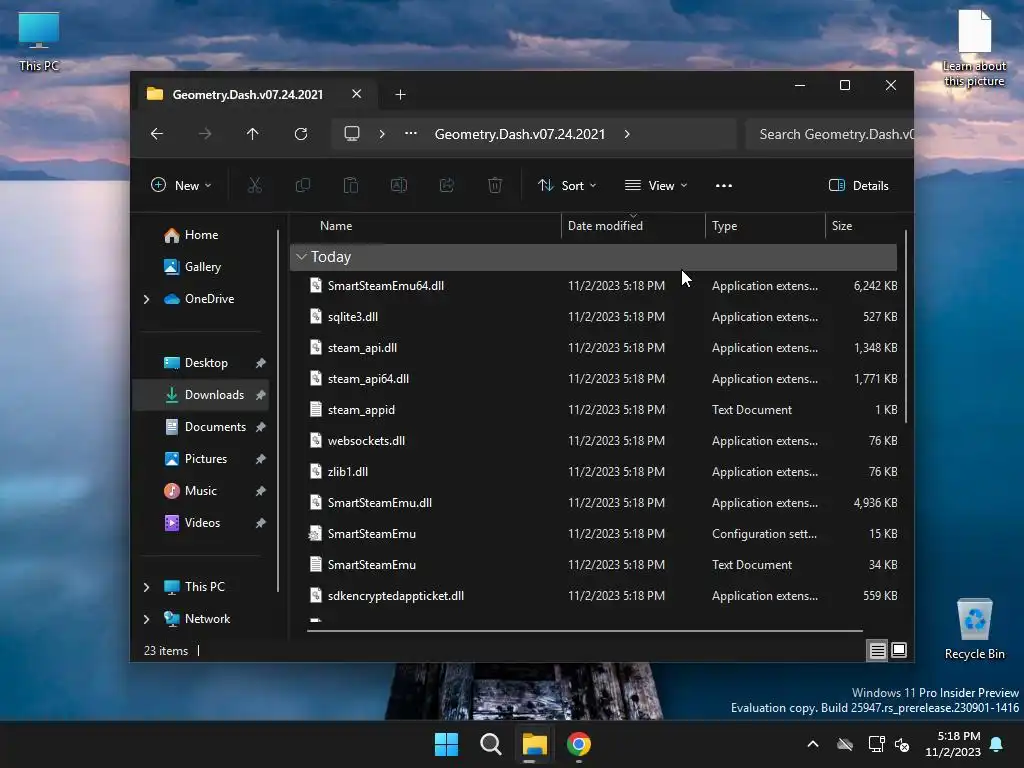Open the Sort dropdown
Image resolution: width=1024 pixels, height=768 pixels.
coord(567,185)
